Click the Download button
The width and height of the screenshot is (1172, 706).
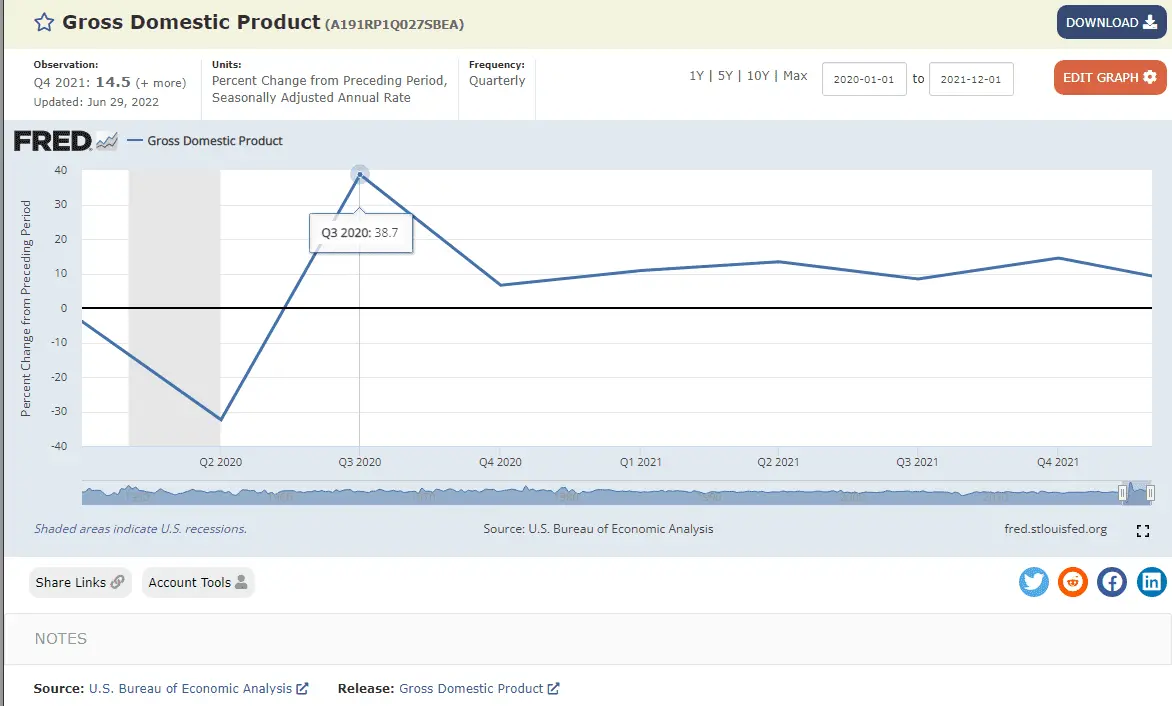tap(1111, 22)
